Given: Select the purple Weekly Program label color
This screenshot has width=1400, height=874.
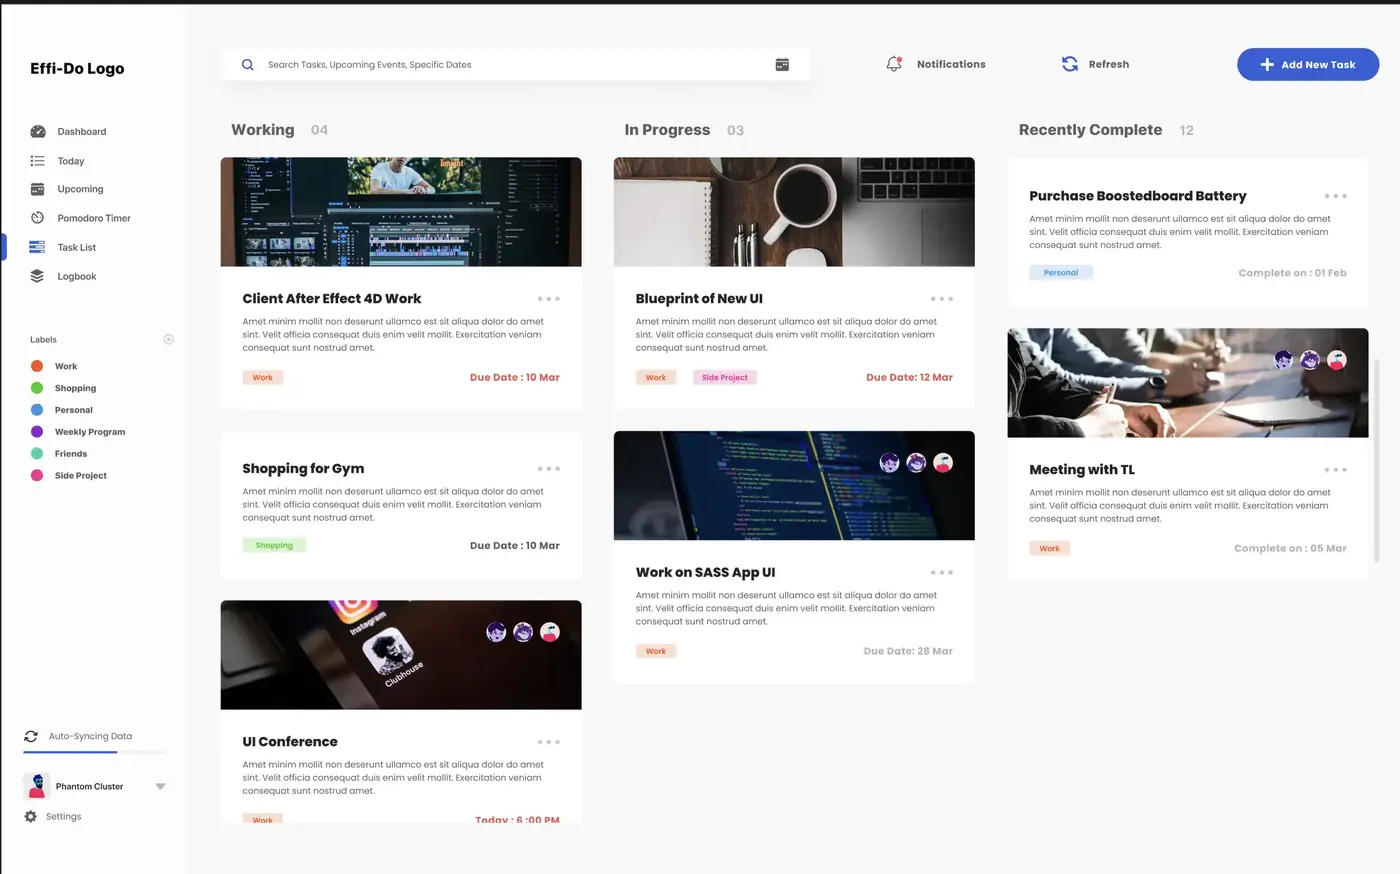Looking at the screenshot, I should 37,432.
